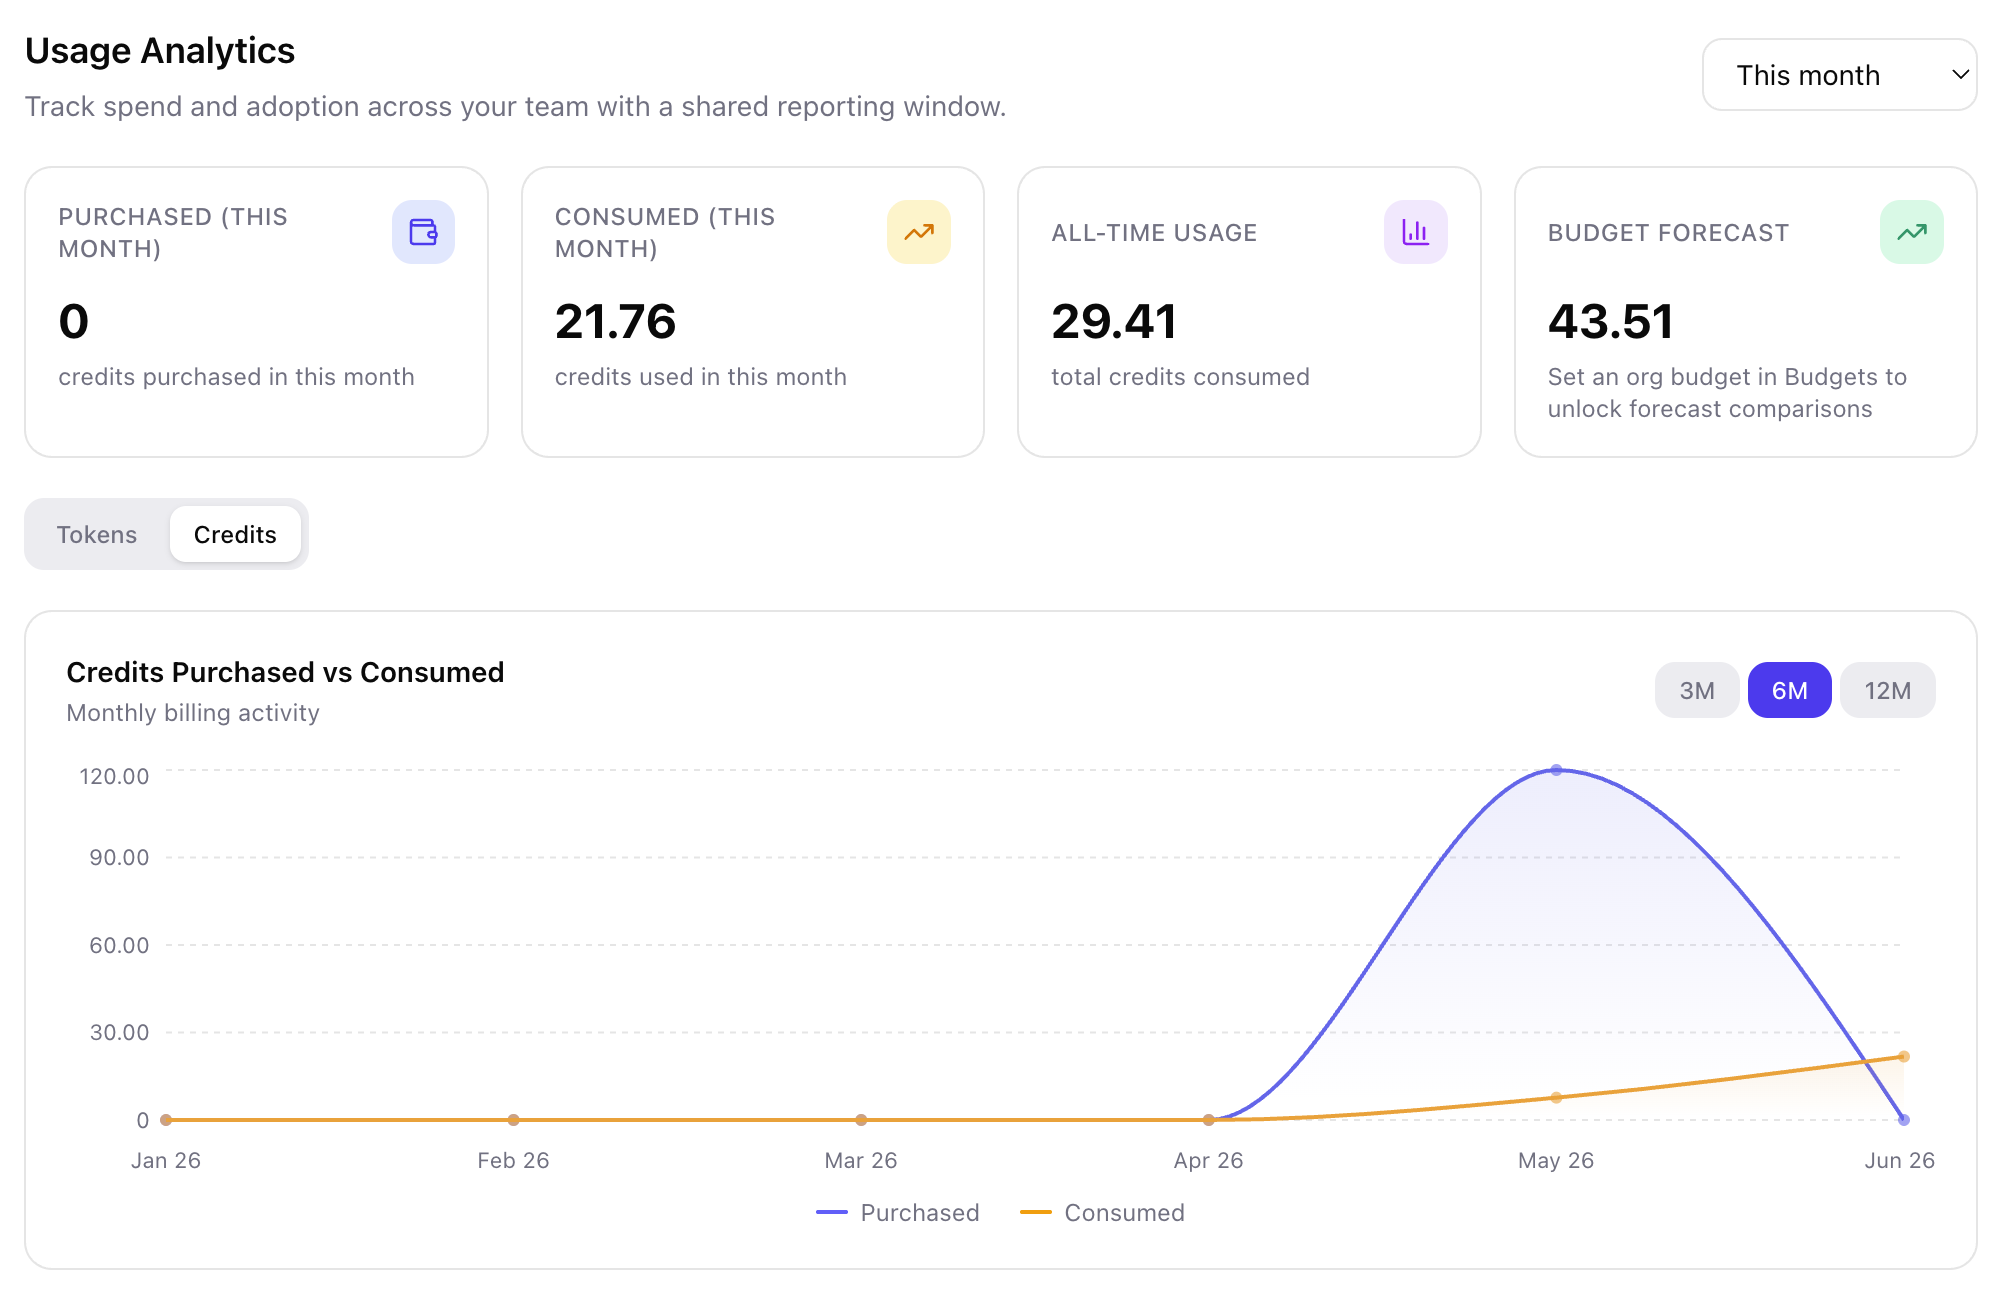Screen dimensions: 2002x1300
Task: Click the Credits Purchased vs Consumed chart title
Action: coord(285,672)
